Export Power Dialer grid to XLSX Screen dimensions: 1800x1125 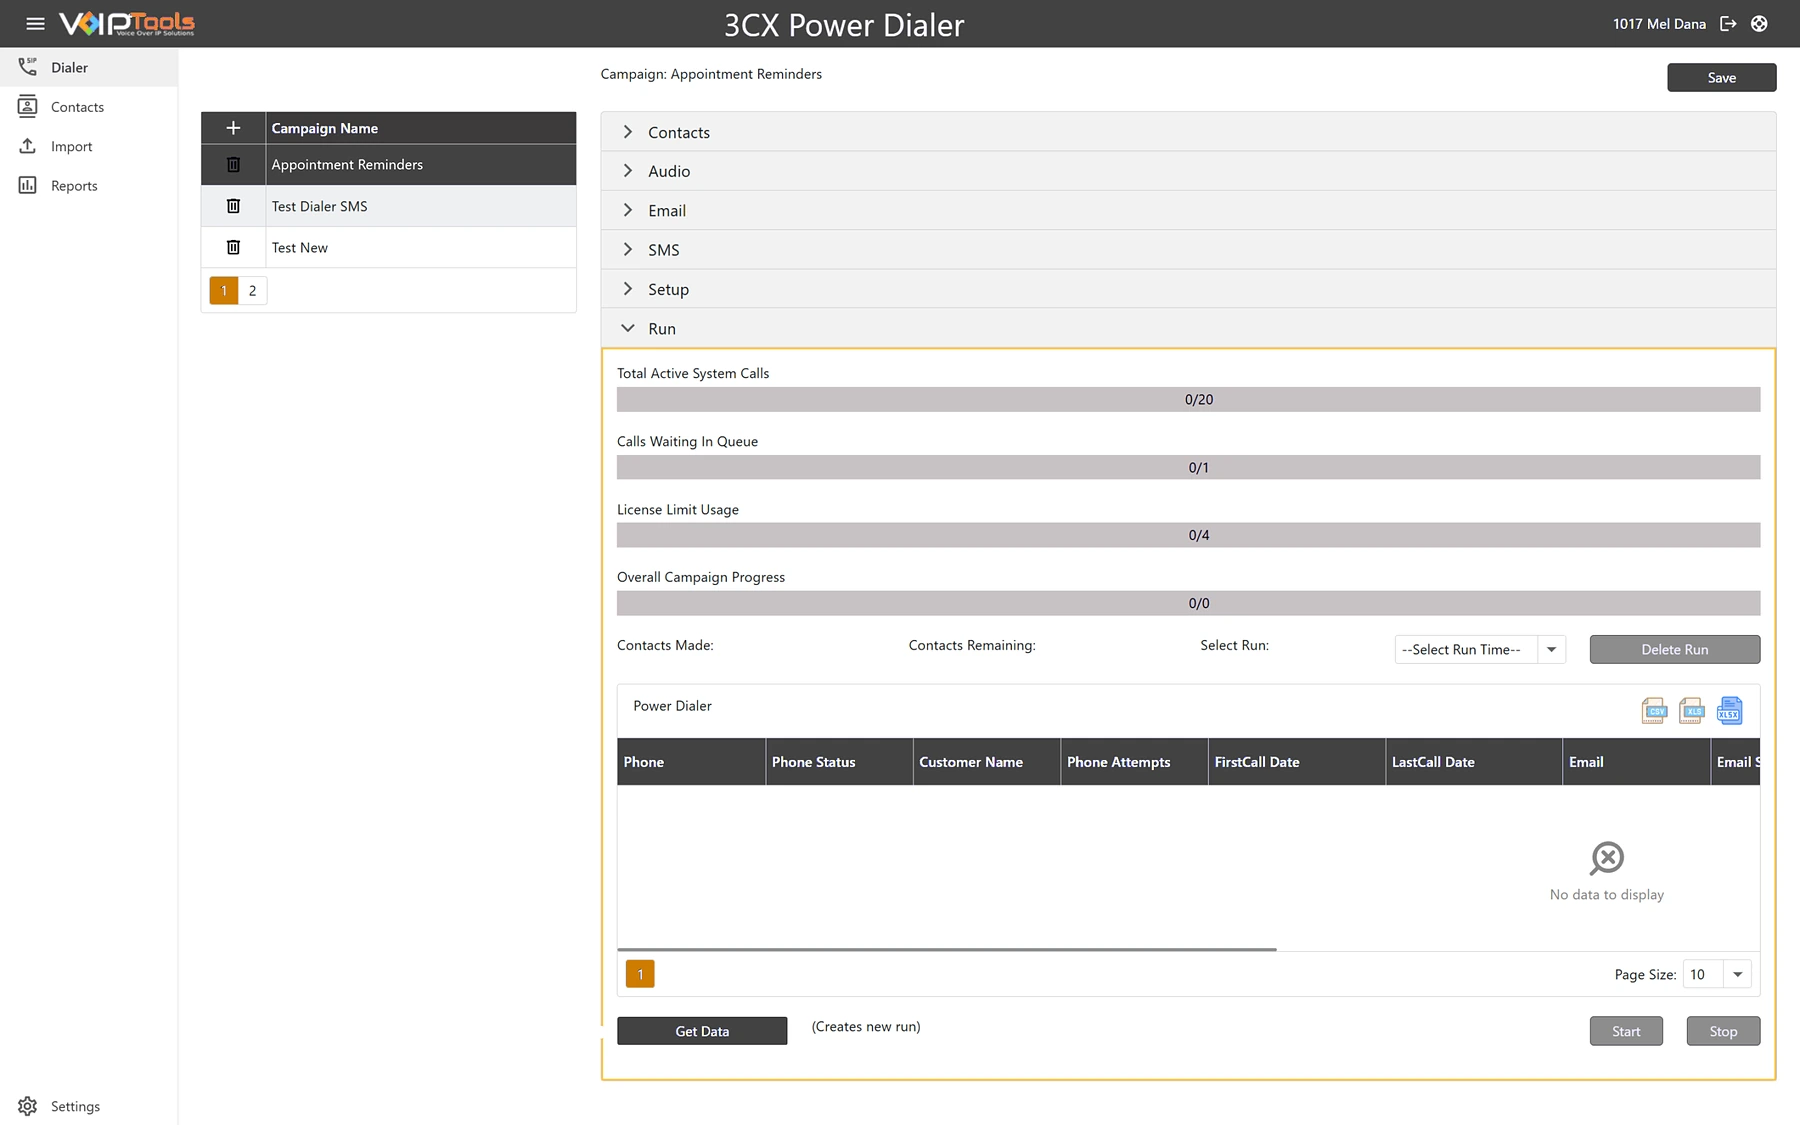point(1729,711)
